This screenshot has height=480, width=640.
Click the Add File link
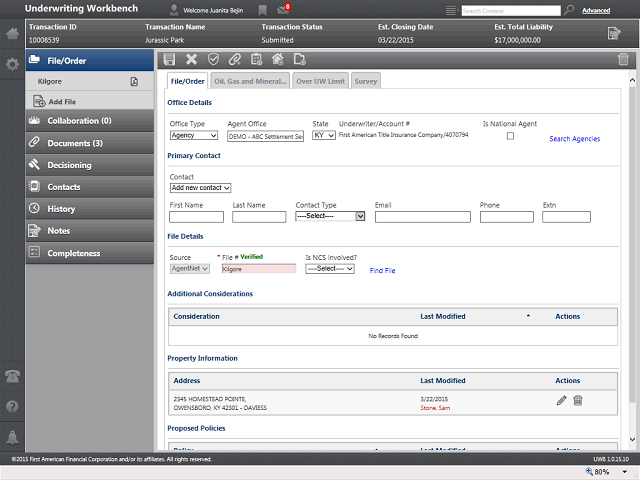[62, 102]
